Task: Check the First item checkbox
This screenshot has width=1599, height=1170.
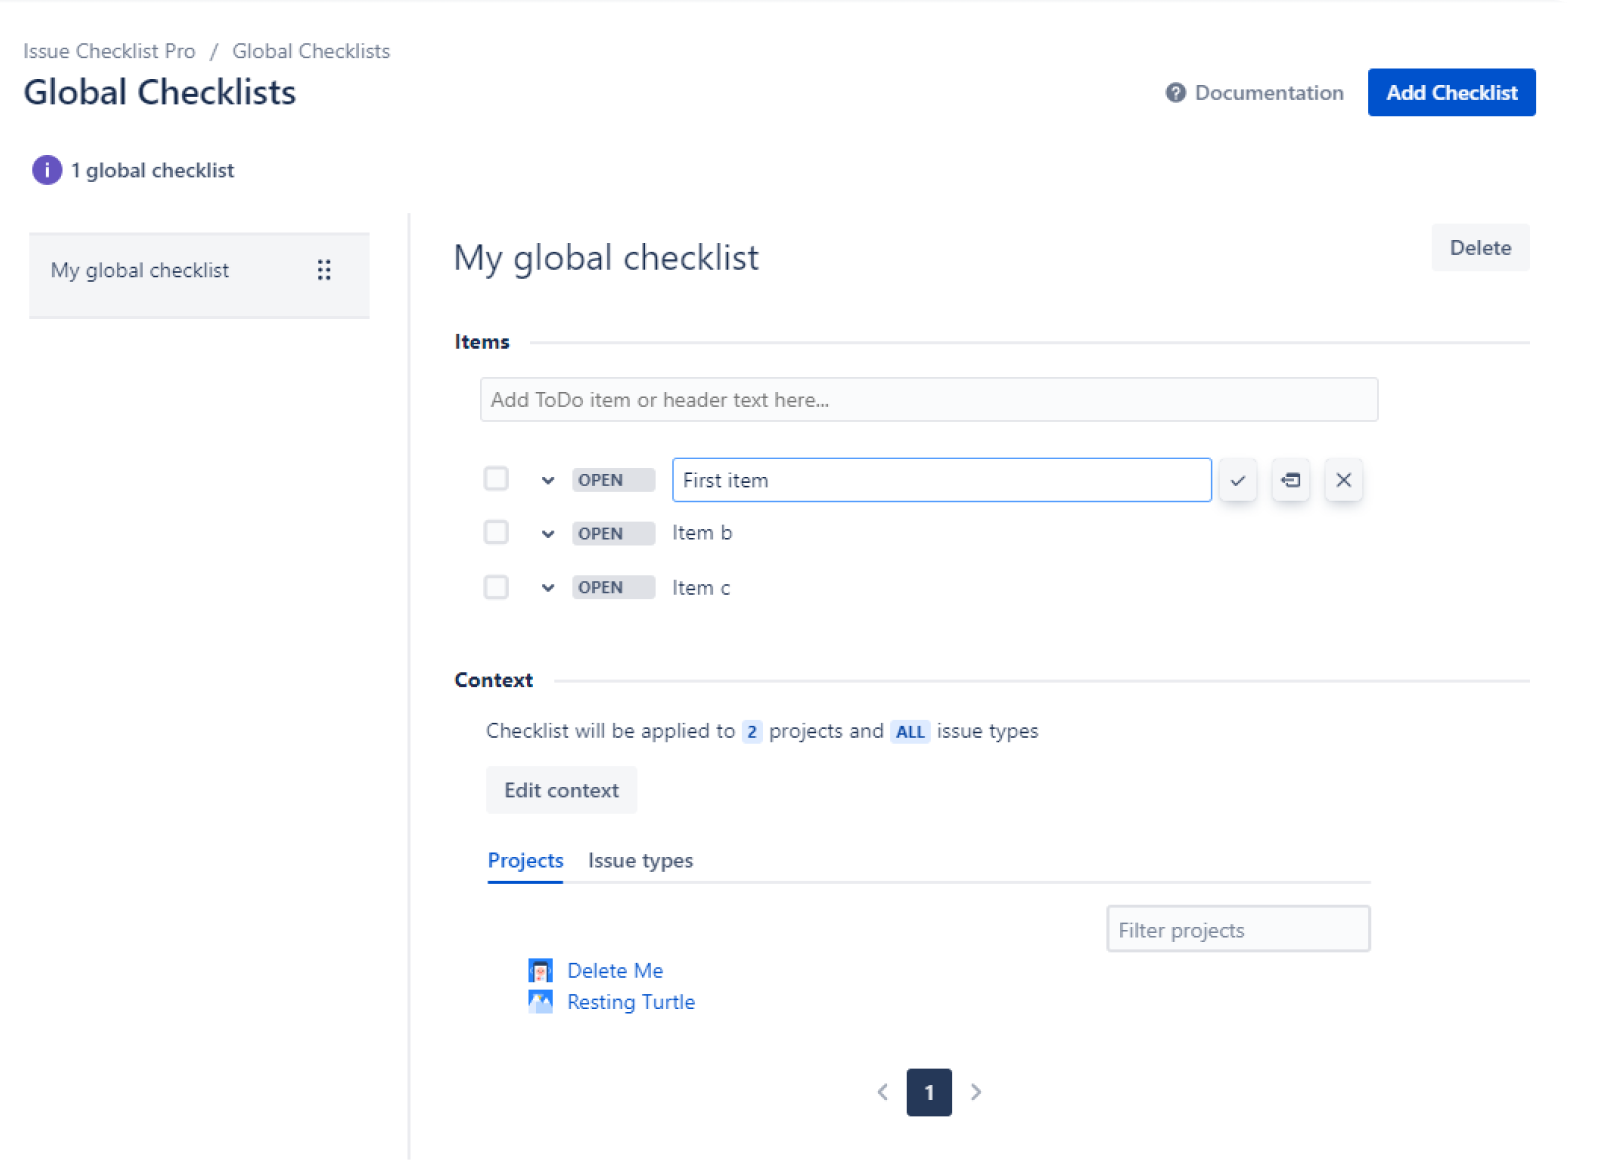Action: pyautogui.click(x=496, y=479)
